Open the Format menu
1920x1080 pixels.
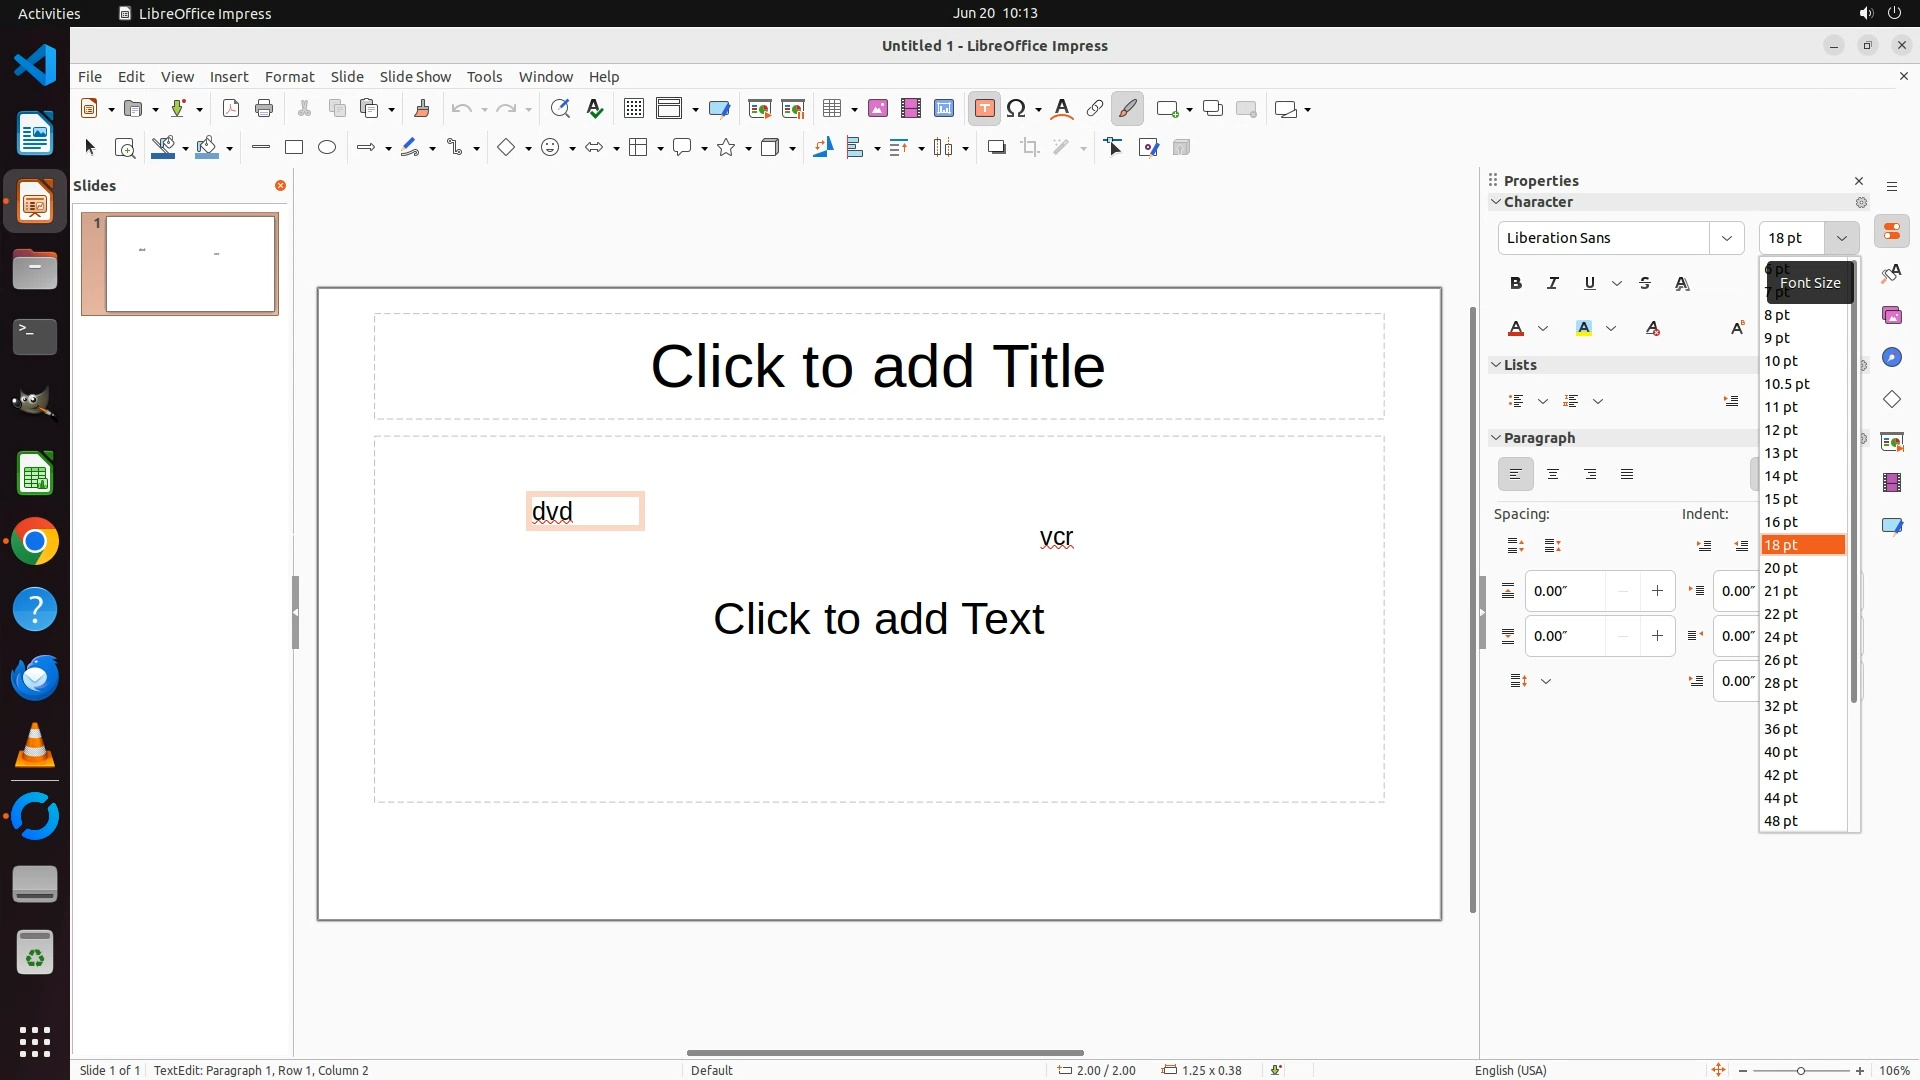click(x=289, y=77)
